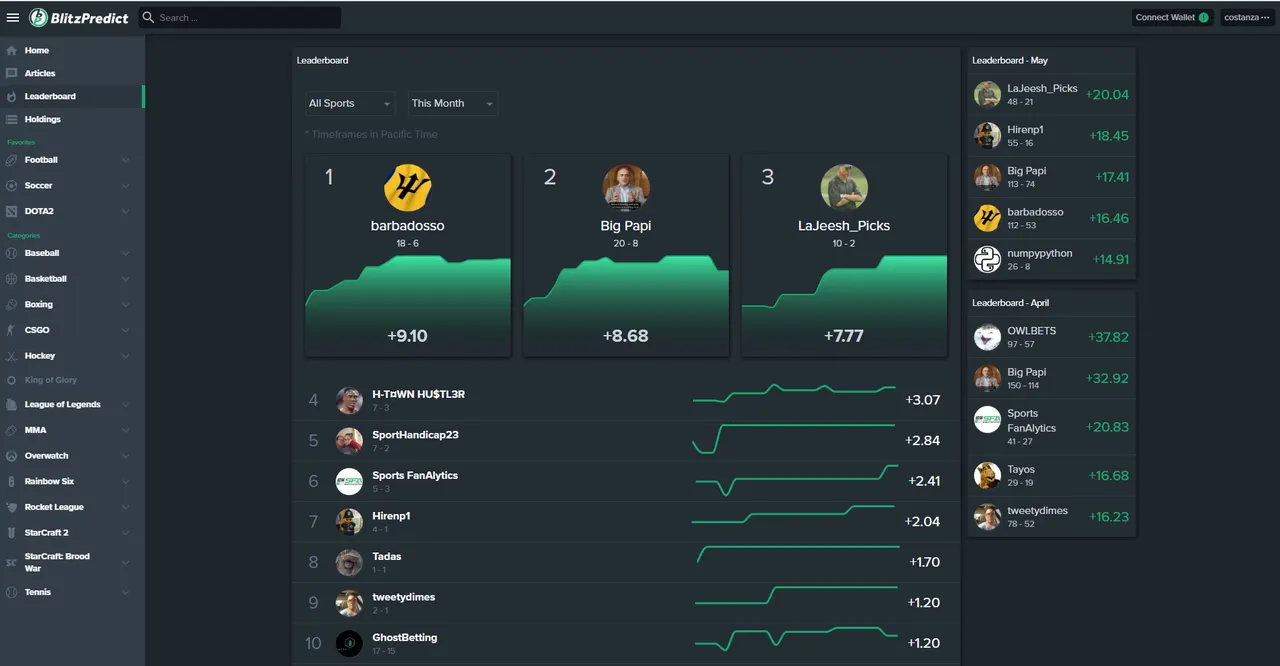The image size is (1280, 666).
Task: Open Big Papi's rank 2 card
Action: point(626,255)
